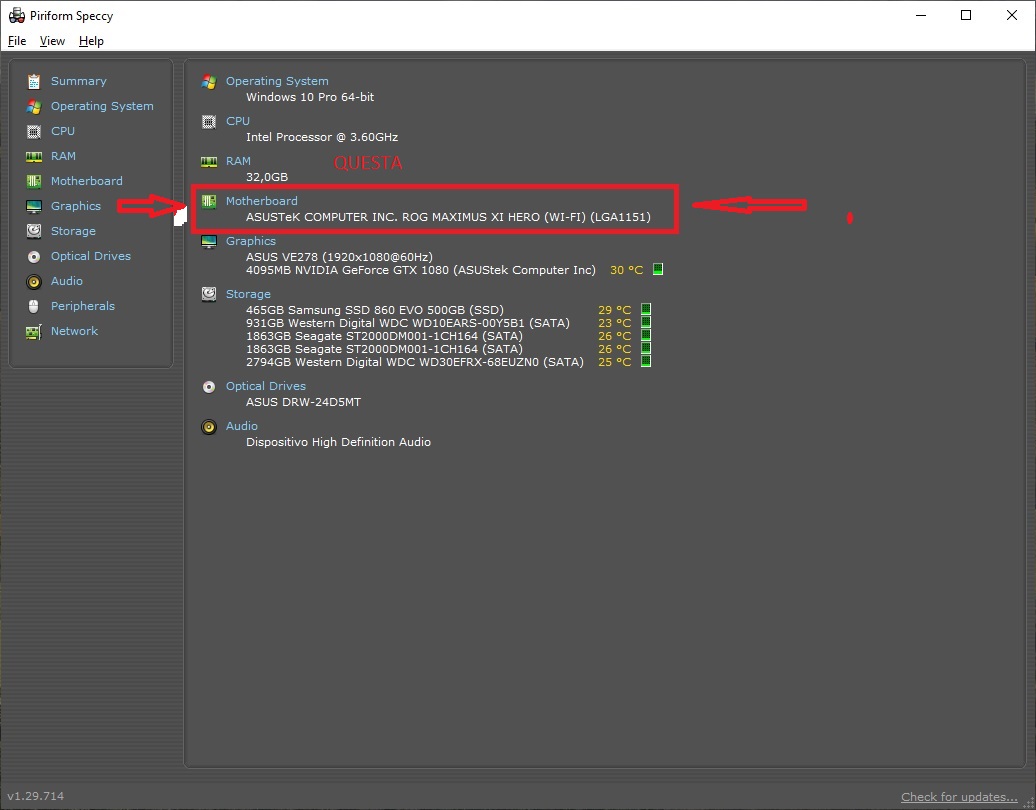Select Operating System in the sidebar
The height and width of the screenshot is (810, 1036).
click(x=102, y=106)
